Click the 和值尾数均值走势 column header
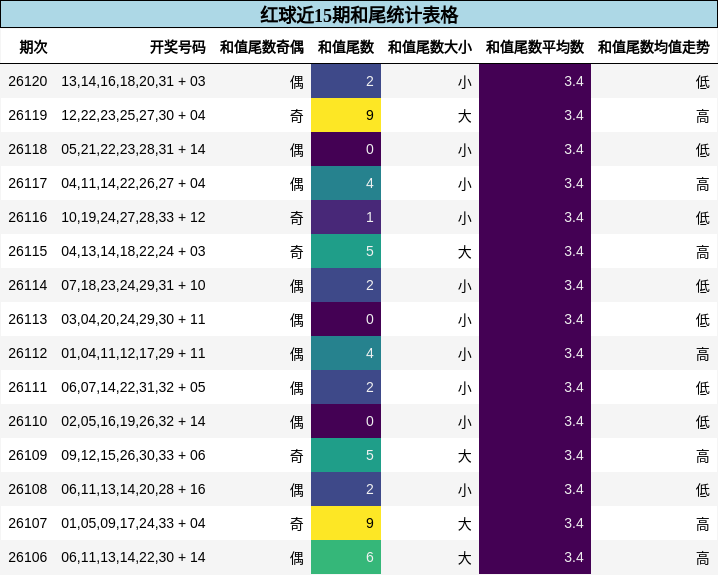This screenshot has width=718, height=575. [x=654, y=47]
